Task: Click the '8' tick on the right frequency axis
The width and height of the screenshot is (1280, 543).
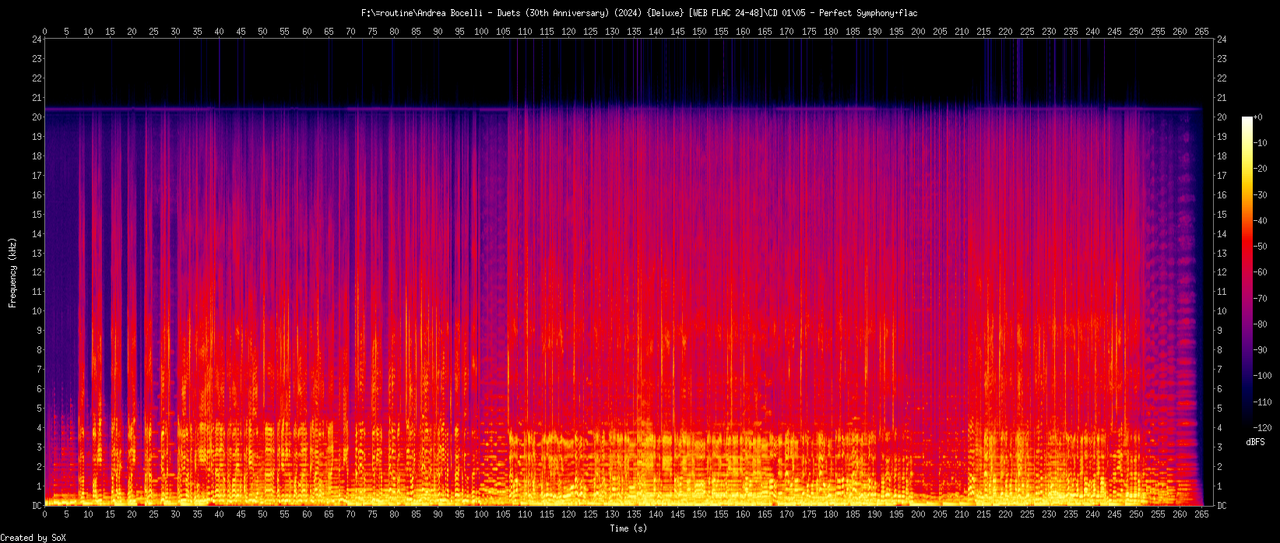Action: (x=1217, y=350)
